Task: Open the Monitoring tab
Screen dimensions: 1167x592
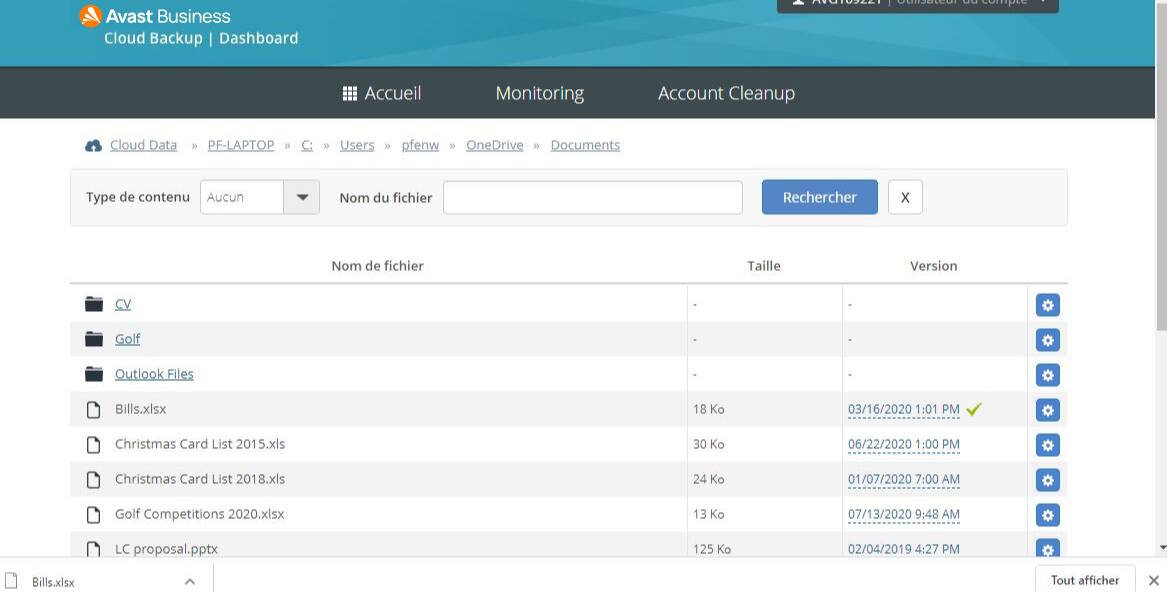Action: point(539,93)
